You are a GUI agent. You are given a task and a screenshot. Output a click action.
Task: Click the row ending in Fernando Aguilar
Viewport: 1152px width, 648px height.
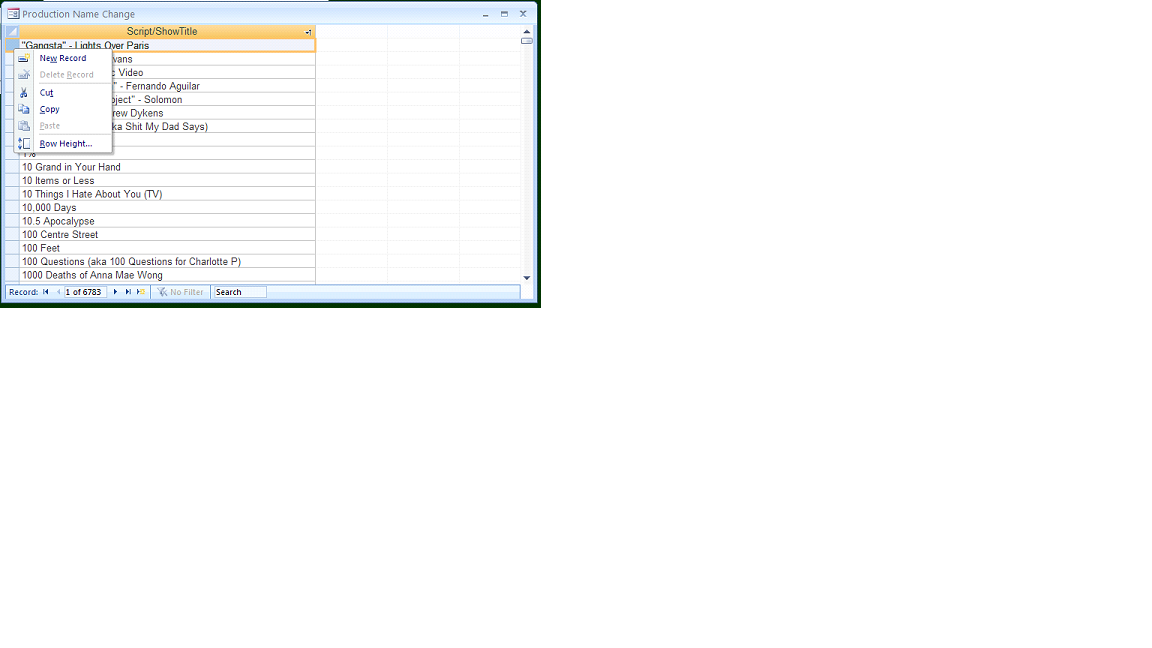(213, 86)
